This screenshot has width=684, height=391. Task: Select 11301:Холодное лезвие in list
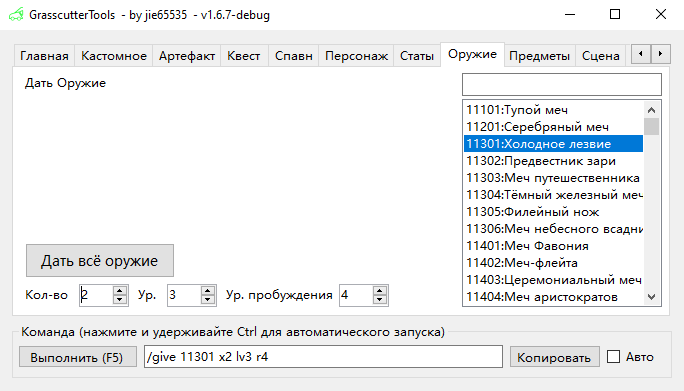click(x=554, y=144)
